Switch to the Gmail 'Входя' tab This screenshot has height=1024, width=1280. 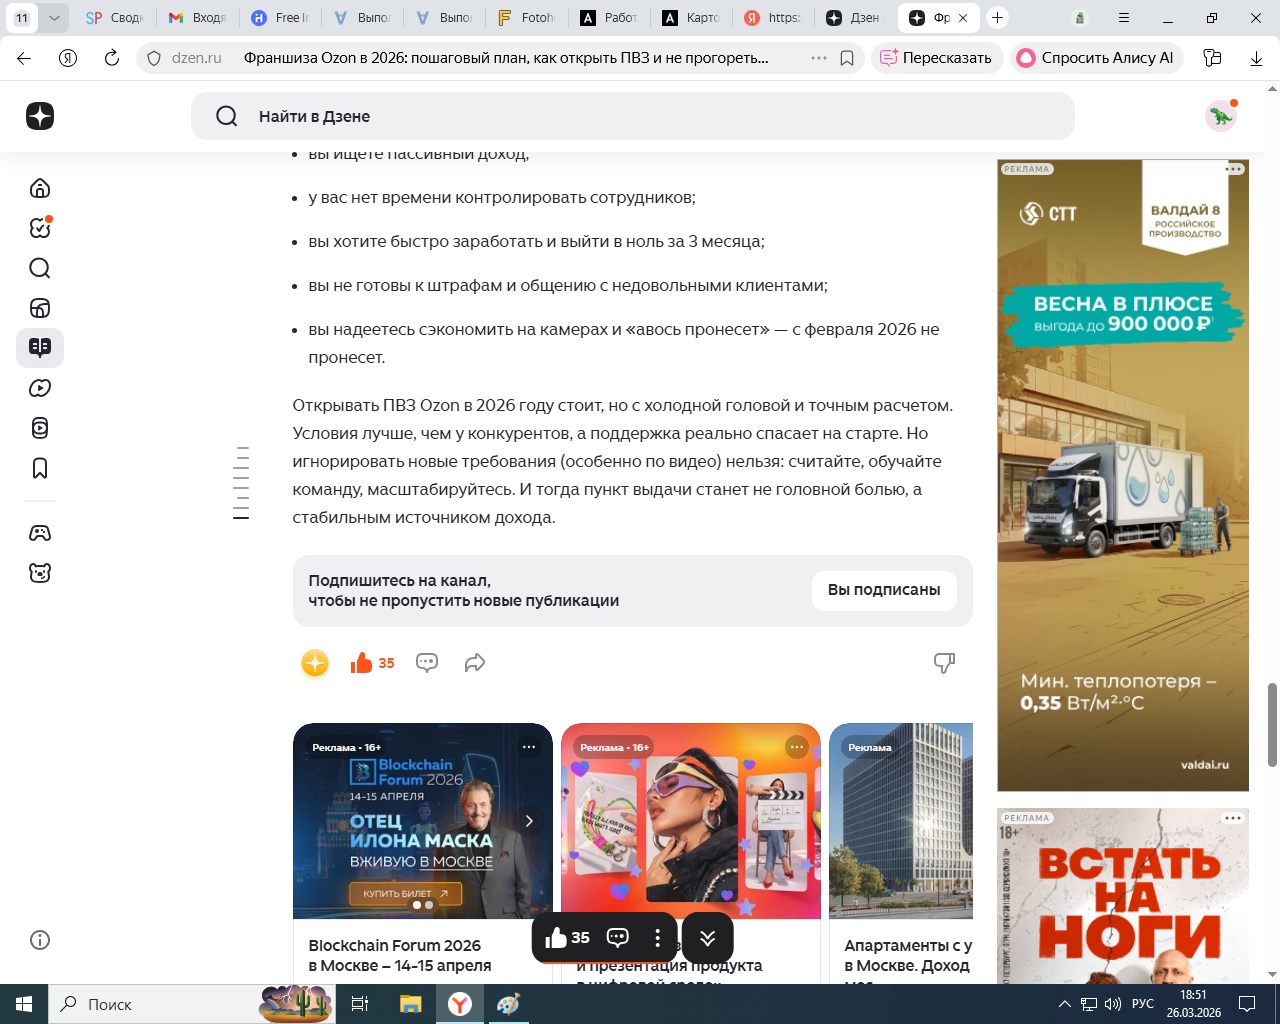pos(197,18)
